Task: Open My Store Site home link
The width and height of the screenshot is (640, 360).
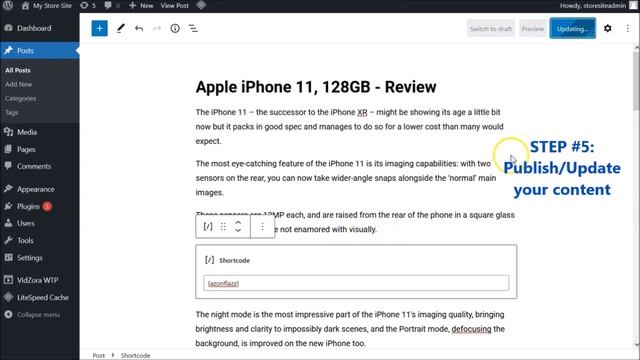Action: 46,6
